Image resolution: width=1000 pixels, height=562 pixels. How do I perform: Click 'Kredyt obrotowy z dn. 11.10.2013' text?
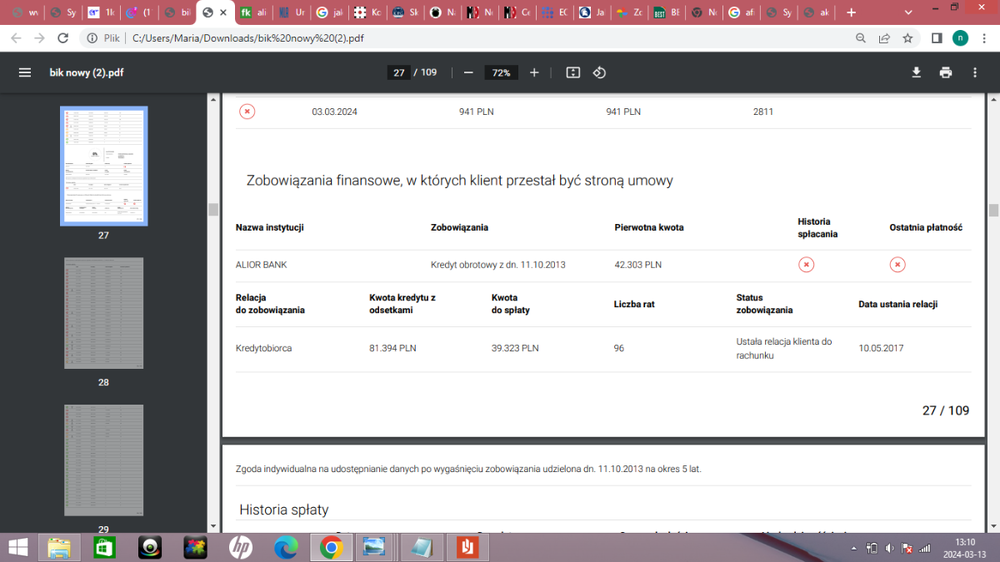click(x=498, y=265)
